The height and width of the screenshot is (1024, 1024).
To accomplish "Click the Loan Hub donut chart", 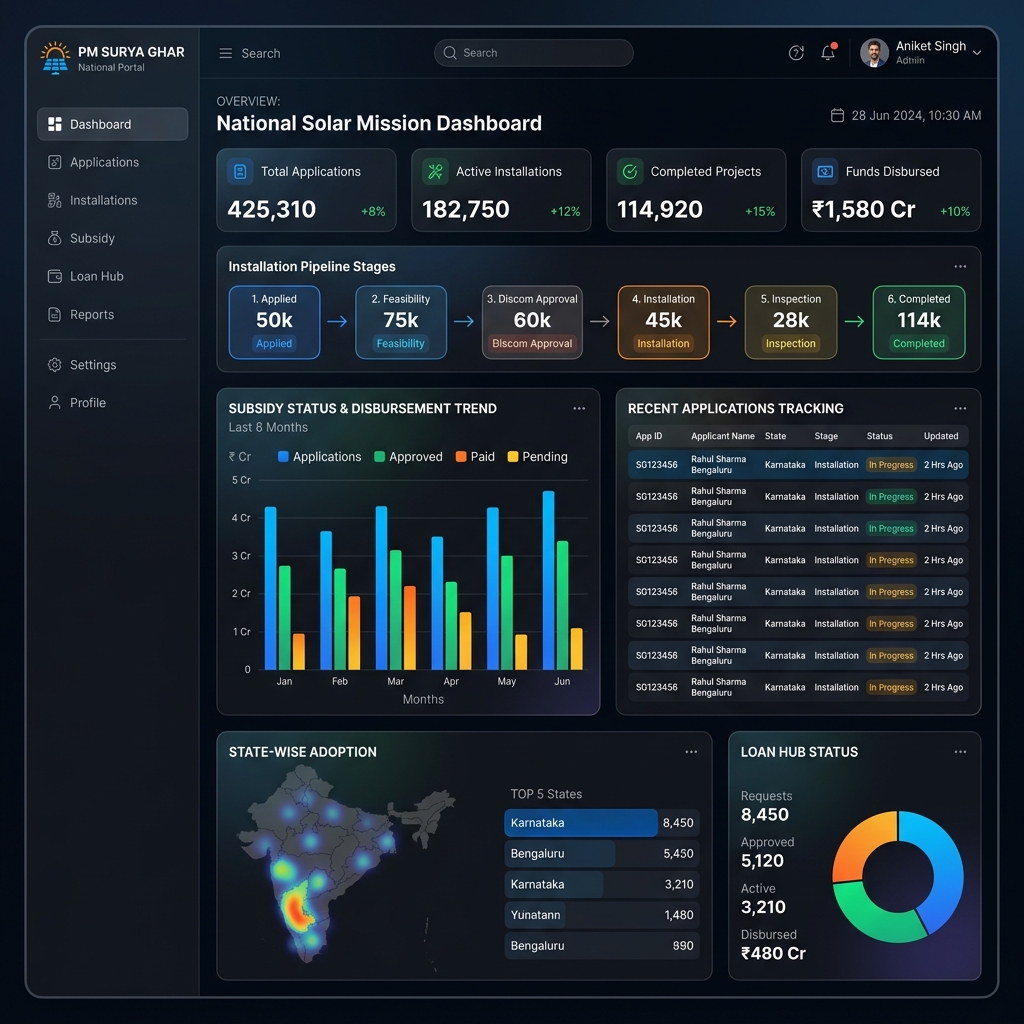I will [898, 876].
